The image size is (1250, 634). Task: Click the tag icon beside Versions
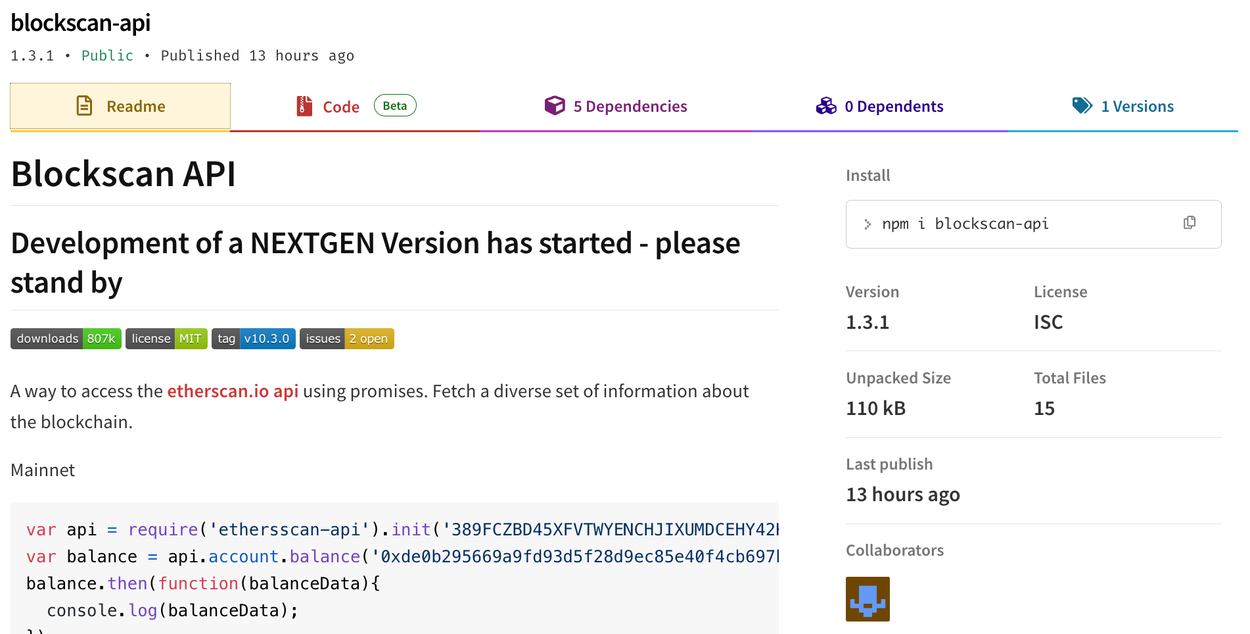1083,104
